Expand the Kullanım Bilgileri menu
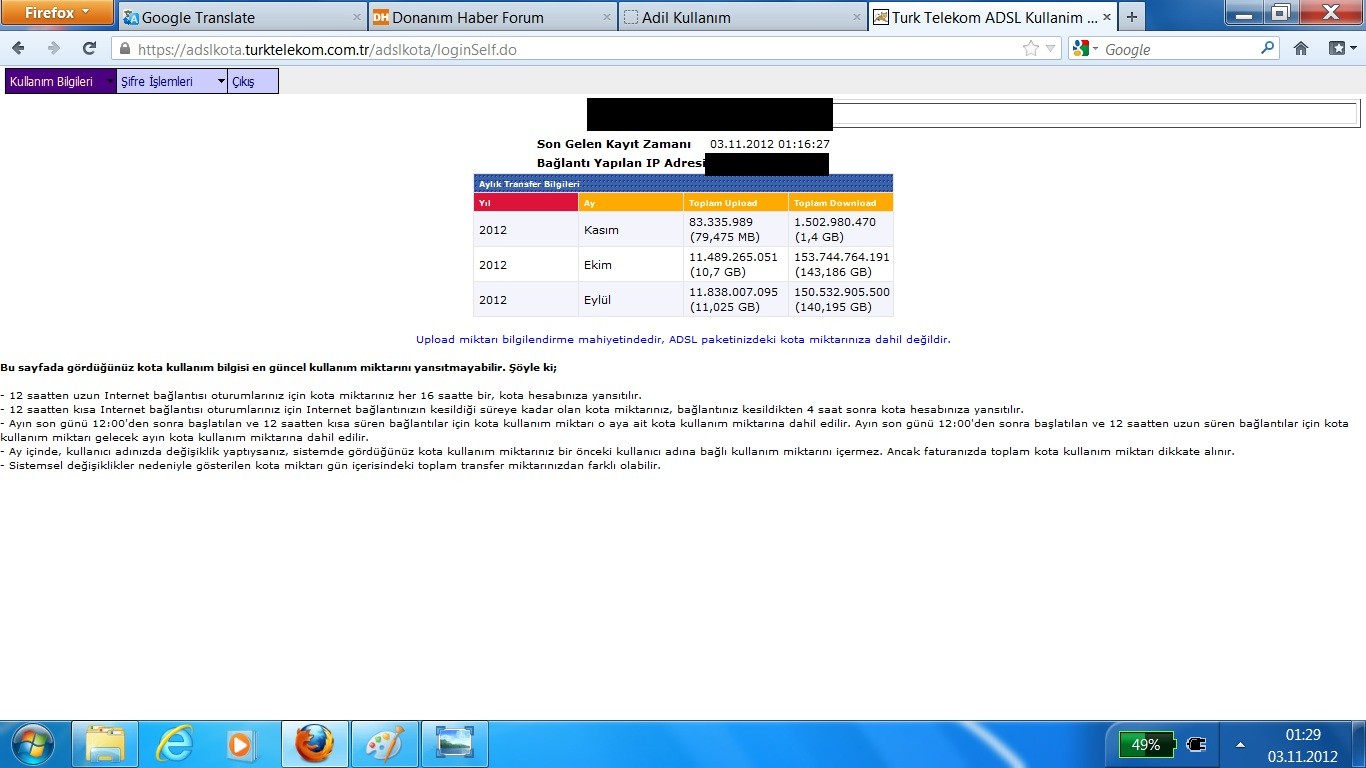The width and height of the screenshot is (1366, 768). (60, 82)
